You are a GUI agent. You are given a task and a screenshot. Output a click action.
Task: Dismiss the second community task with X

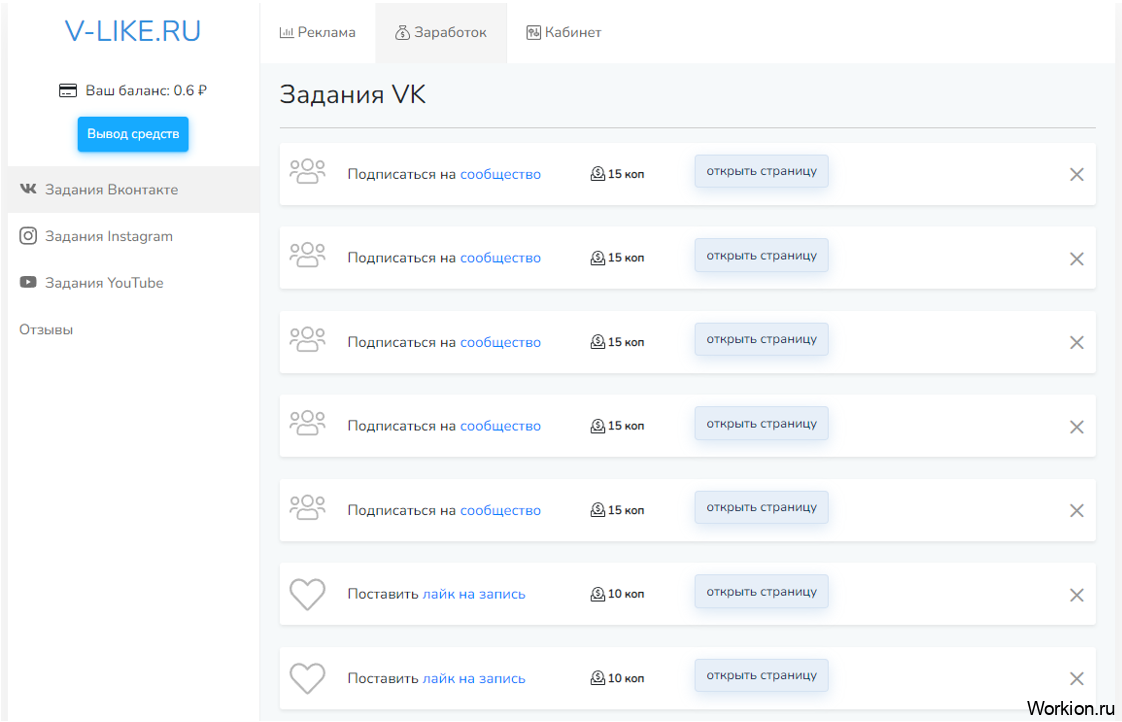1076,259
